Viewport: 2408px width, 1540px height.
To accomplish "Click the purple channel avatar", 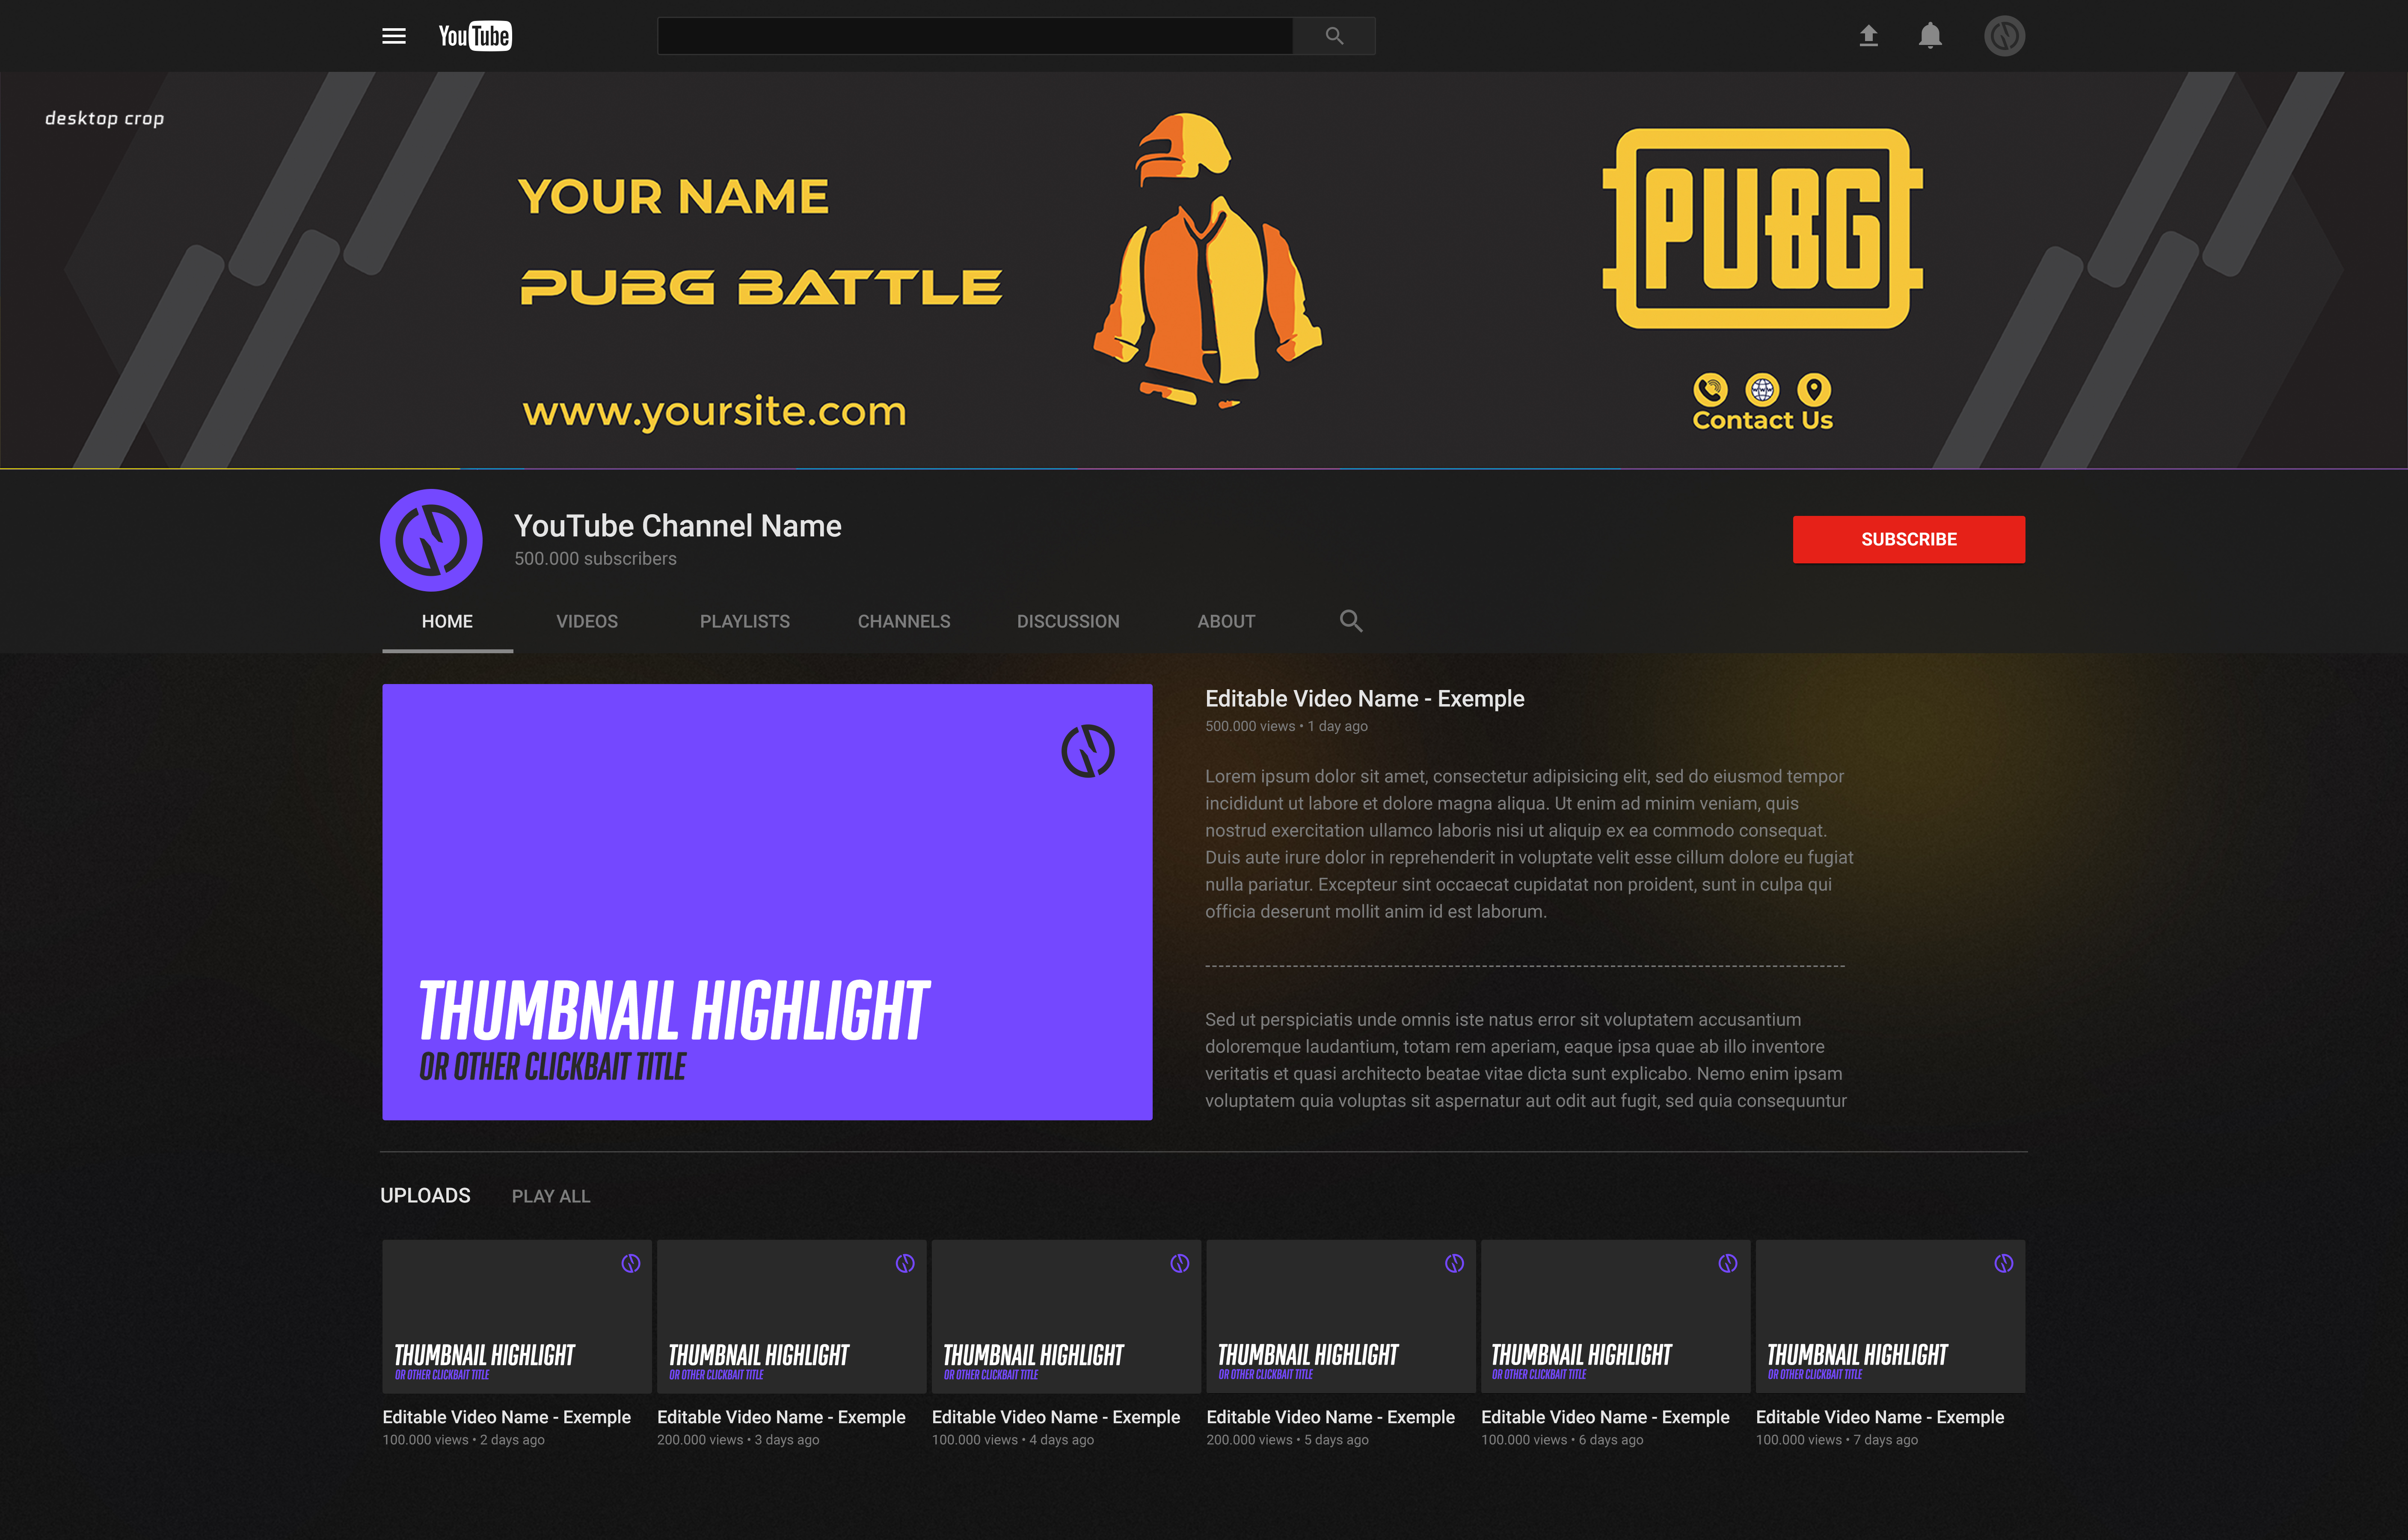I will 429,539.
